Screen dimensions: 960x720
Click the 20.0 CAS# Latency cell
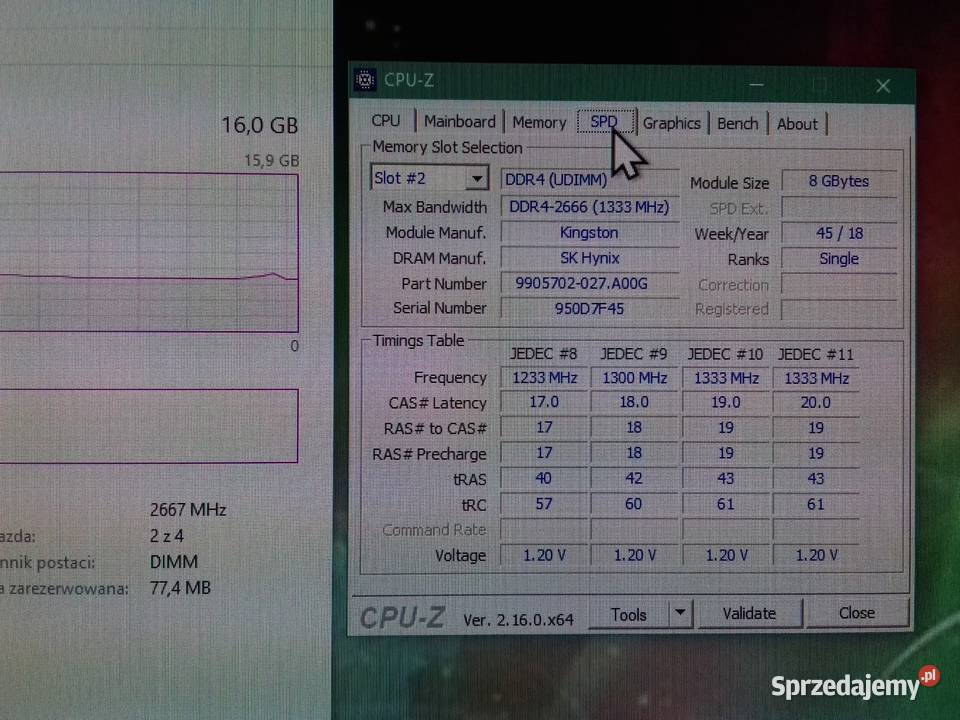pyautogui.click(x=816, y=403)
